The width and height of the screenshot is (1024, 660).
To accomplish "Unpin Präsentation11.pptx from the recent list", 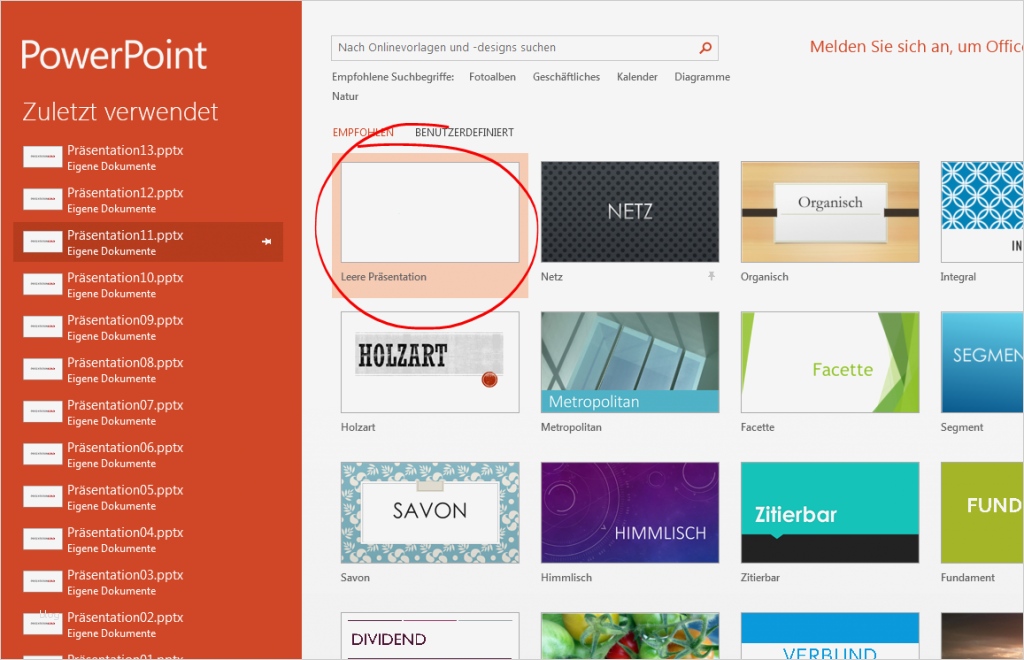I will 269,242.
